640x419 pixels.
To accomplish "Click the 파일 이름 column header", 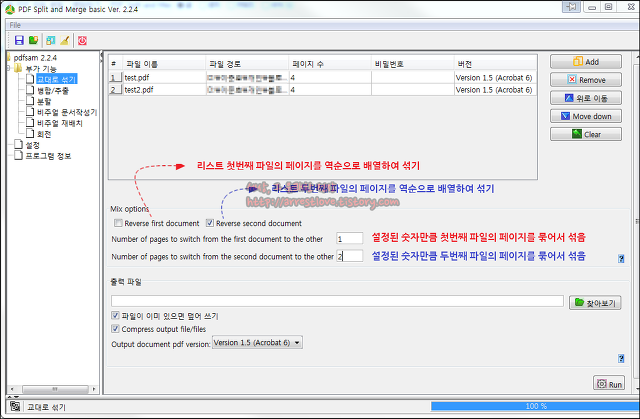I will pos(164,64).
